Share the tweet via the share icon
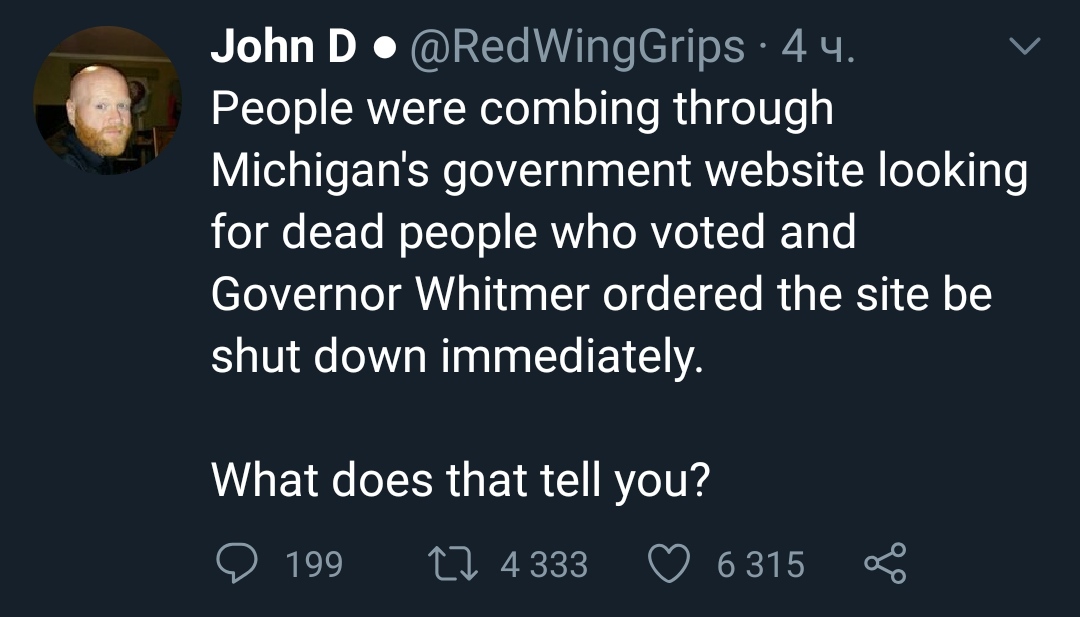 tap(886, 563)
